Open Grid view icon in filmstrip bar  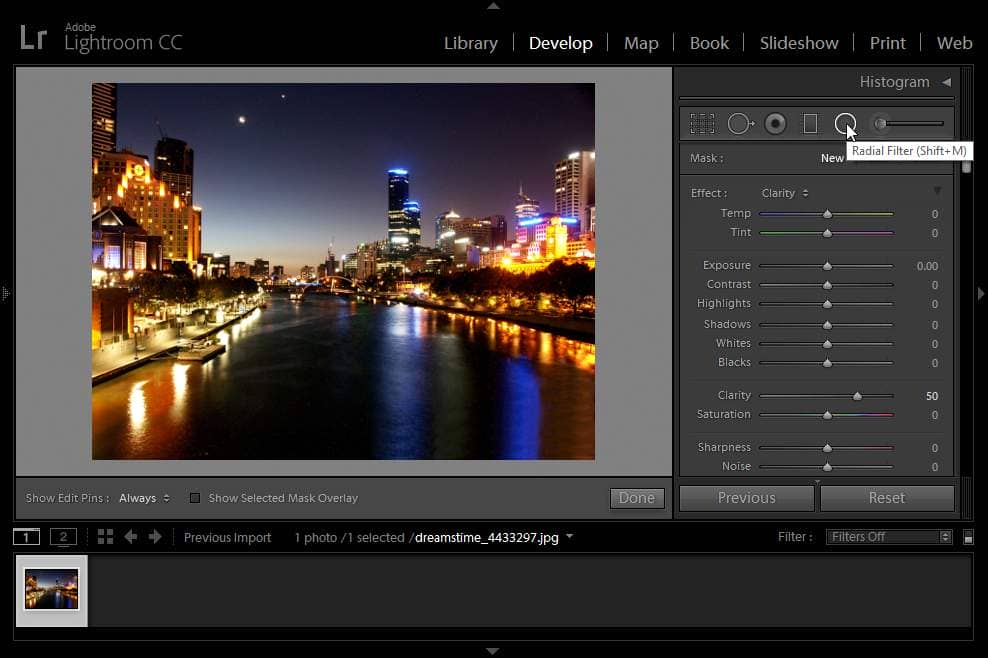click(105, 537)
